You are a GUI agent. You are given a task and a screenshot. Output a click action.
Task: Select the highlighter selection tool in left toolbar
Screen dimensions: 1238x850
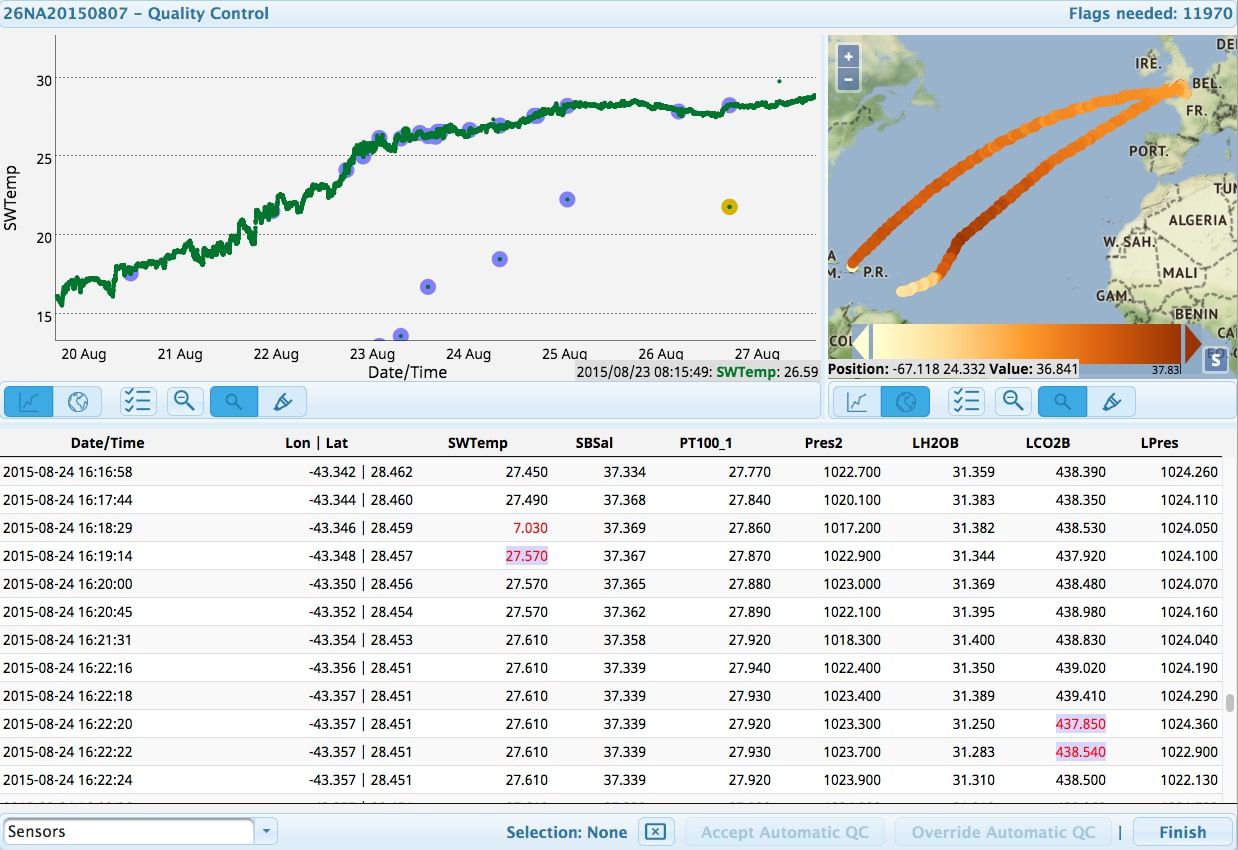[282, 402]
